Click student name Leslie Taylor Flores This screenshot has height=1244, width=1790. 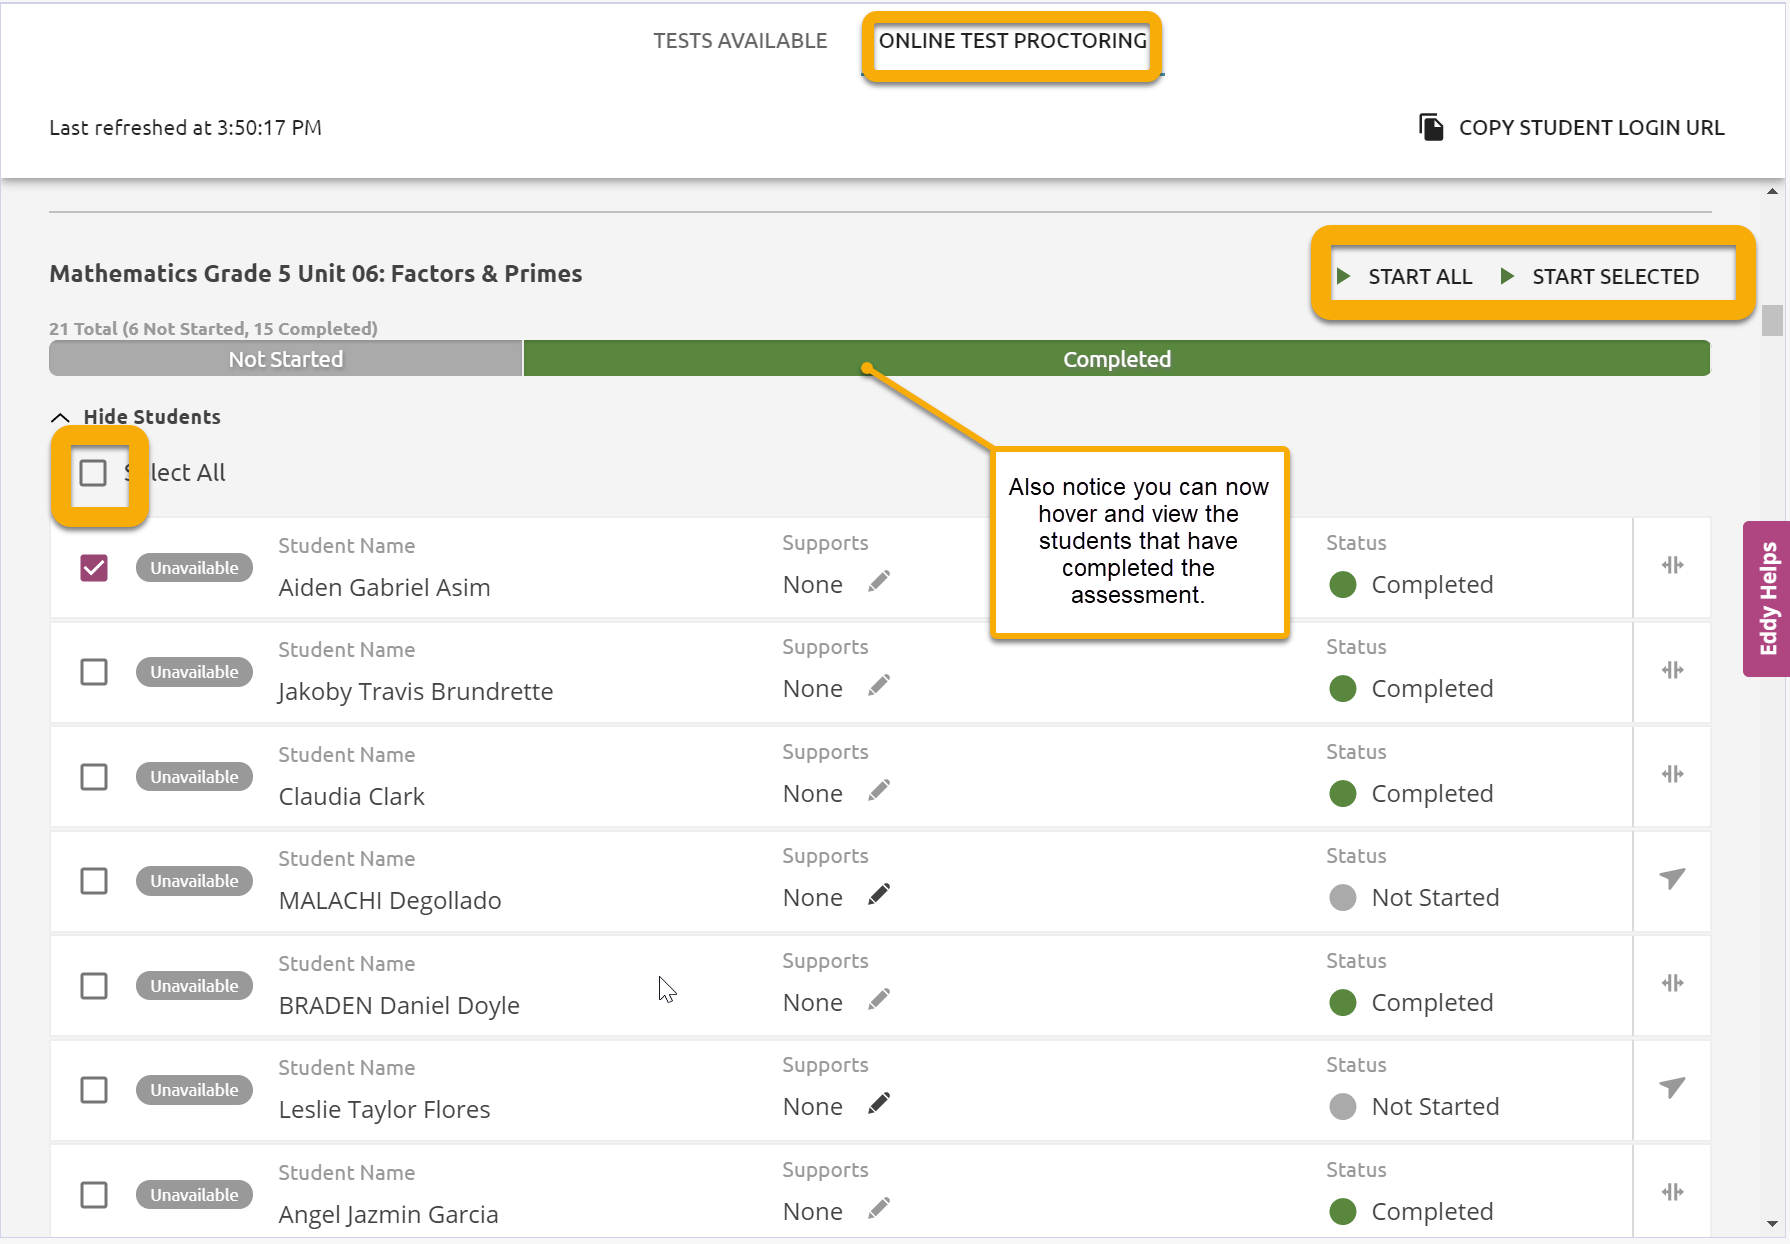coord(384,1110)
